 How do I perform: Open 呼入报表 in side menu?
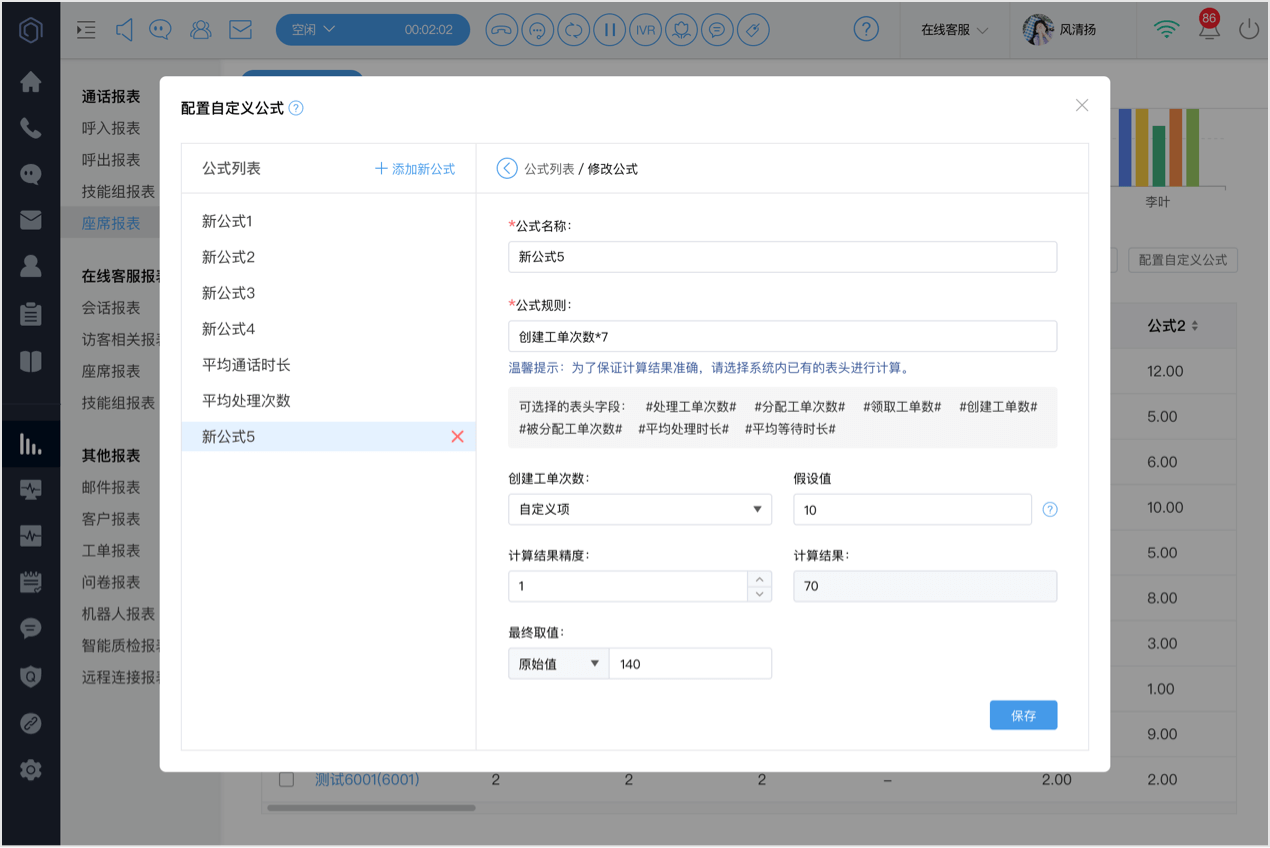click(111, 128)
